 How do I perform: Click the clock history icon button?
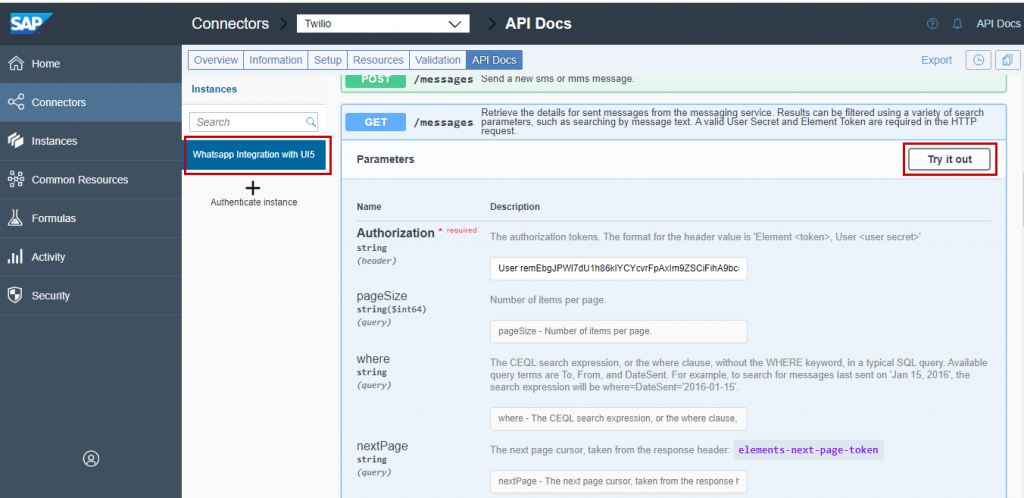(978, 60)
